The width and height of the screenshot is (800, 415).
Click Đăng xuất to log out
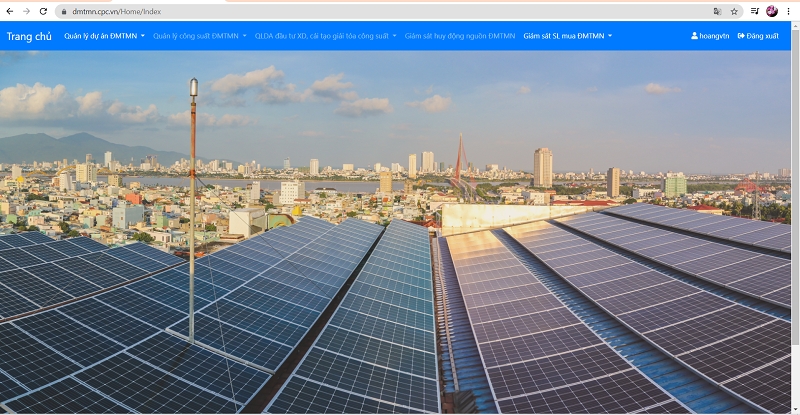(757, 36)
